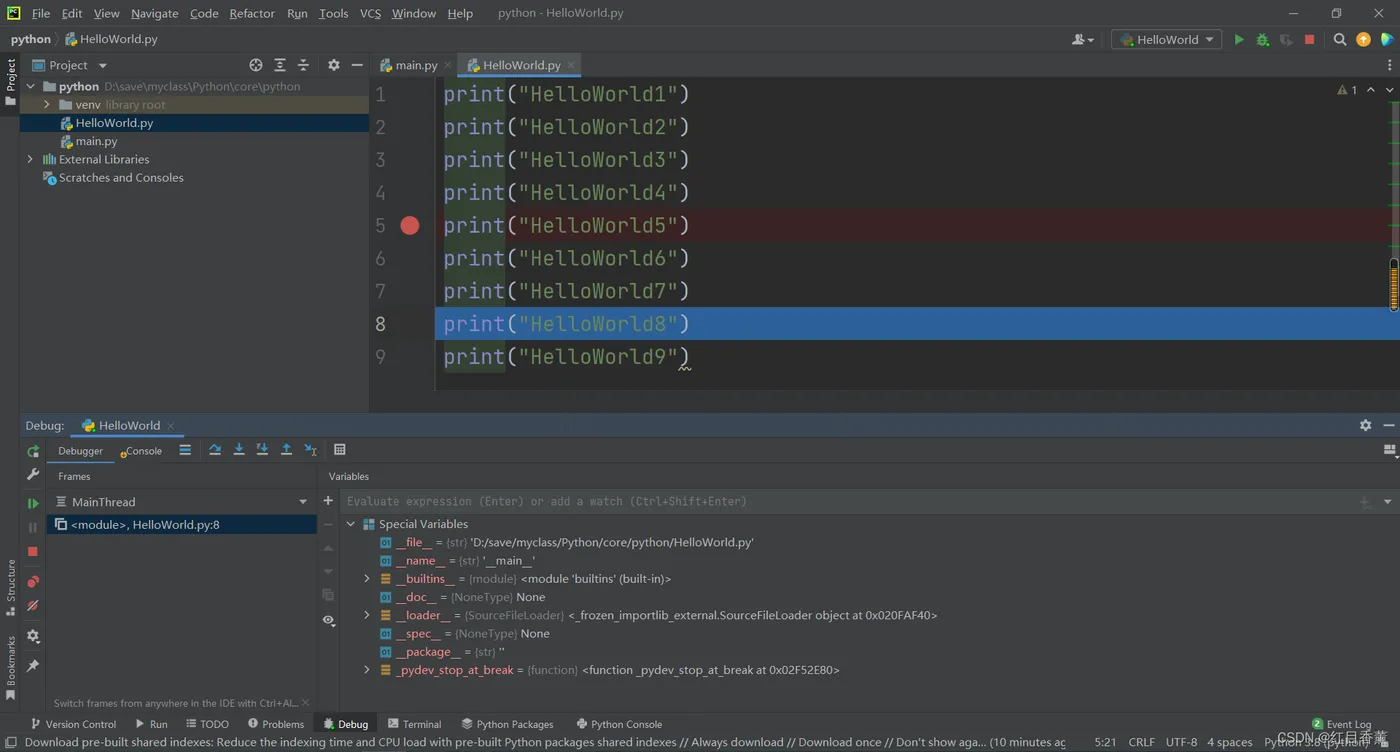Image resolution: width=1400 pixels, height=752 pixels.
Task: Open code-with-me user icon dropdown
Action: pyautogui.click(x=1083, y=39)
